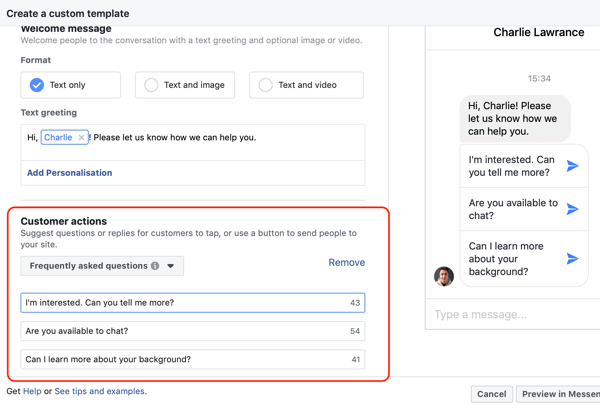Click Remove to delete customer actions
The height and width of the screenshot is (409, 600).
coord(346,263)
